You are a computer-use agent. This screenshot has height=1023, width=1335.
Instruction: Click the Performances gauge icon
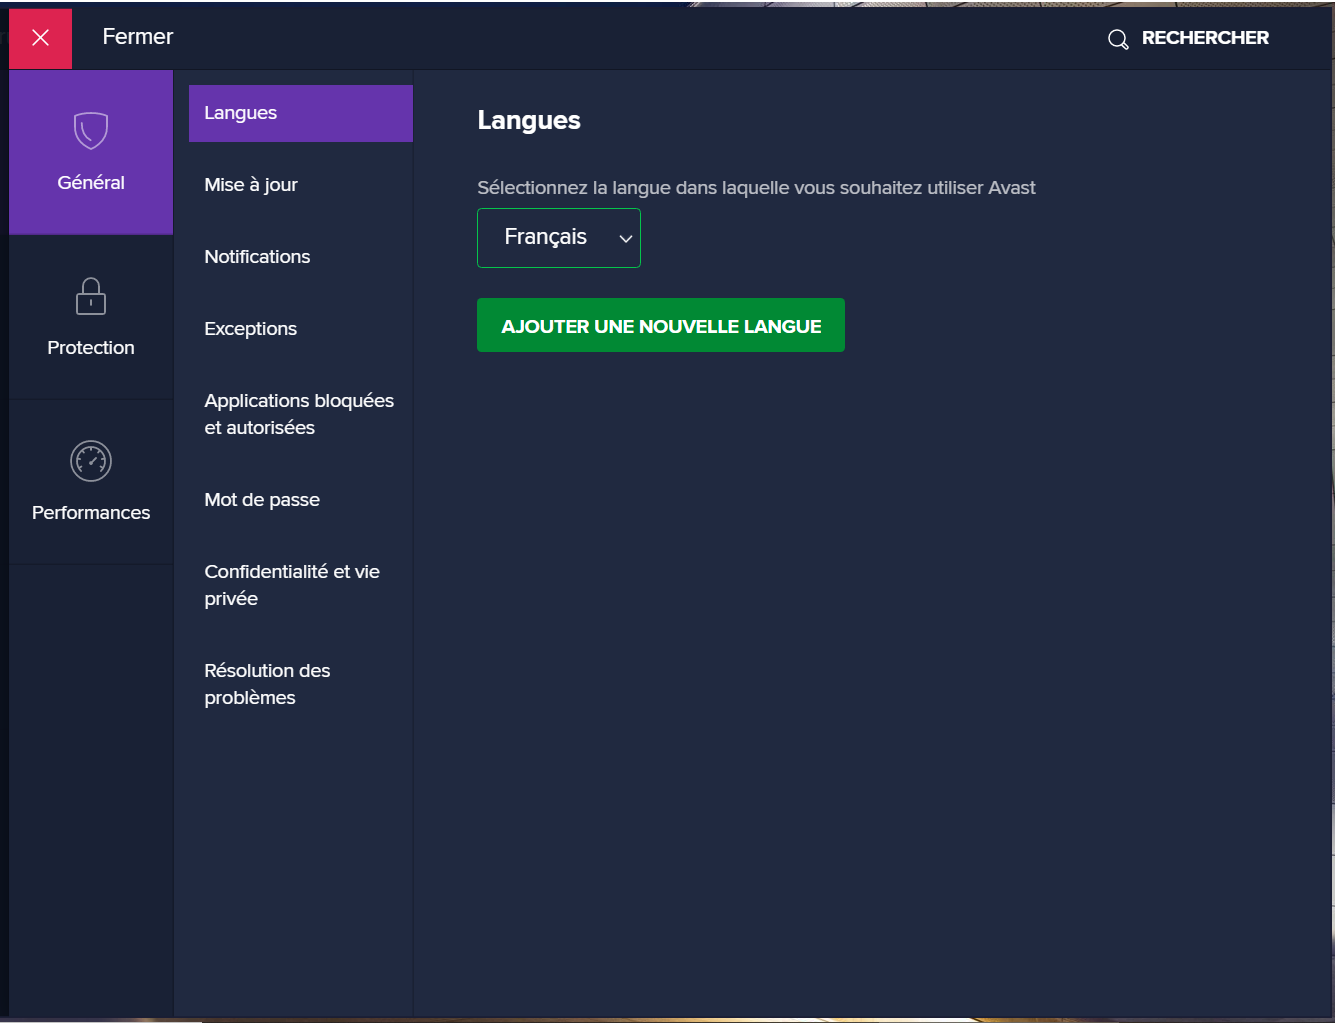click(x=91, y=461)
